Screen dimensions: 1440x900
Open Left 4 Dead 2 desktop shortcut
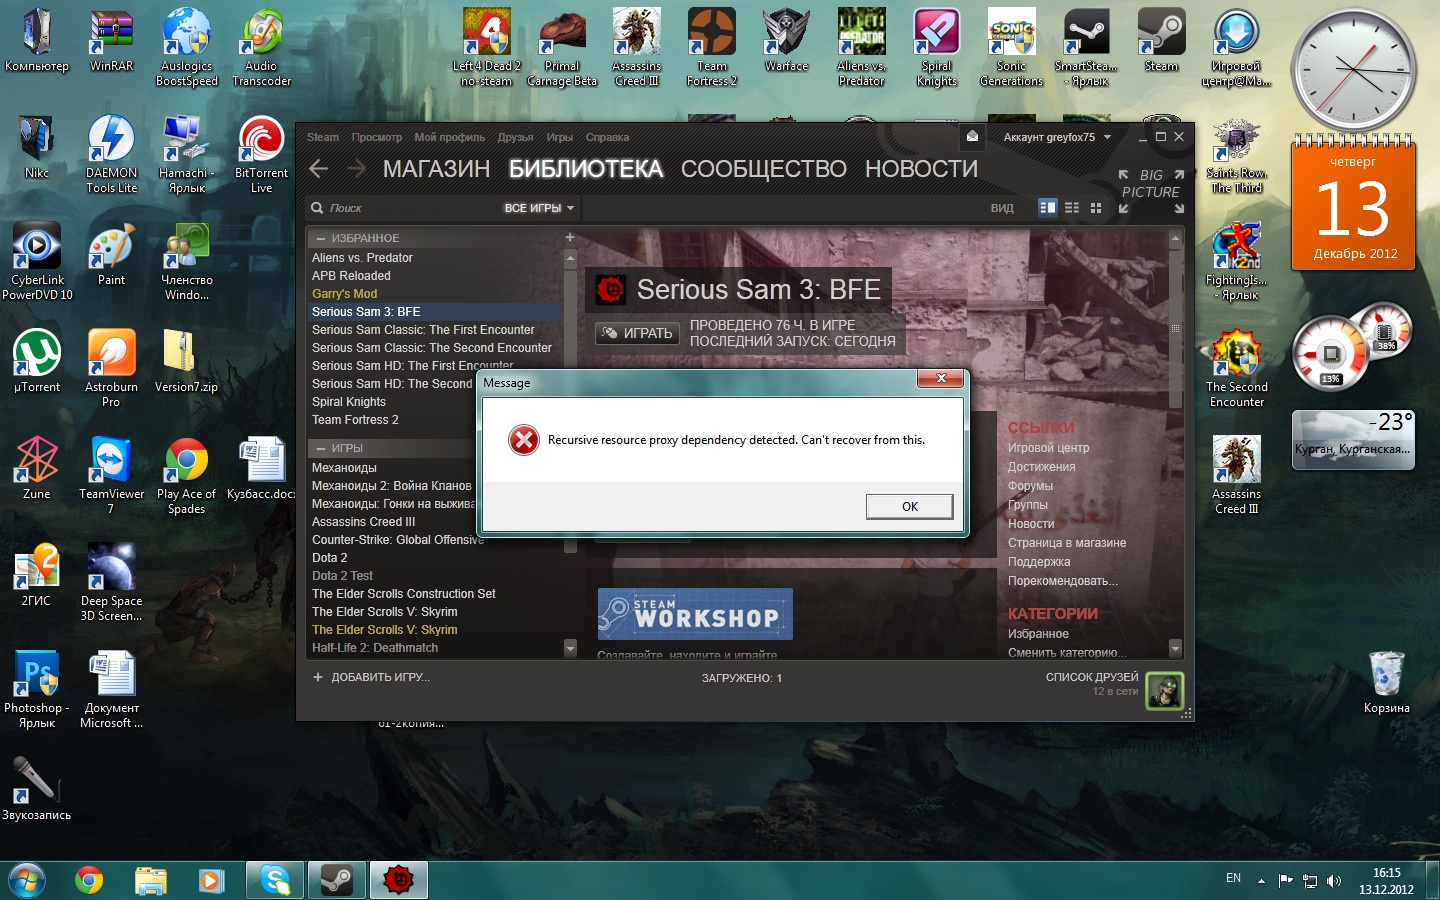[486, 47]
